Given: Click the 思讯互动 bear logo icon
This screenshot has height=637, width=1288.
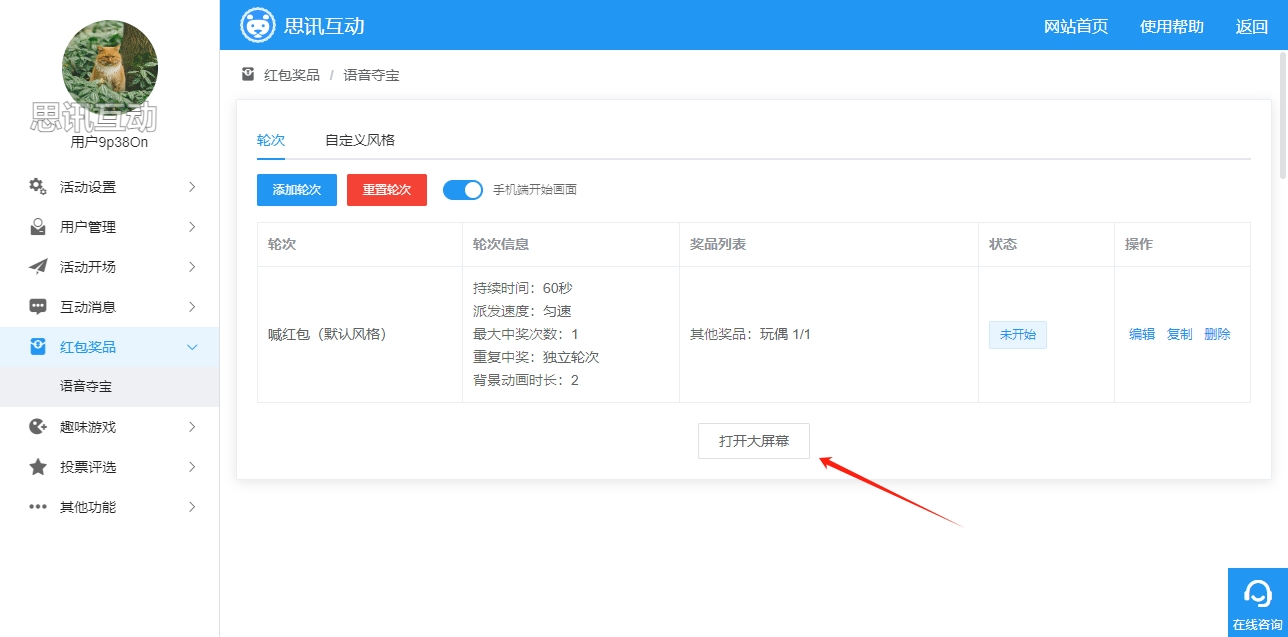Looking at the screenshot, I should click(258, 25).
